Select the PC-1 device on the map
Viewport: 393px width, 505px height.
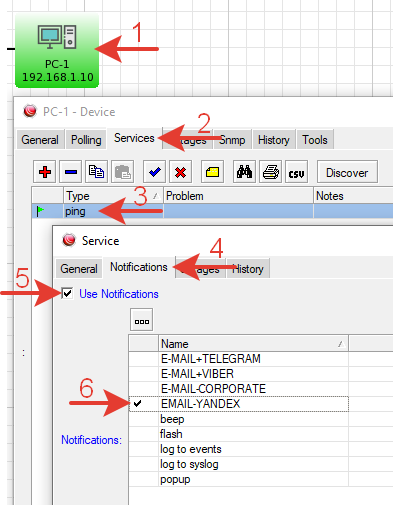point(57,51)
